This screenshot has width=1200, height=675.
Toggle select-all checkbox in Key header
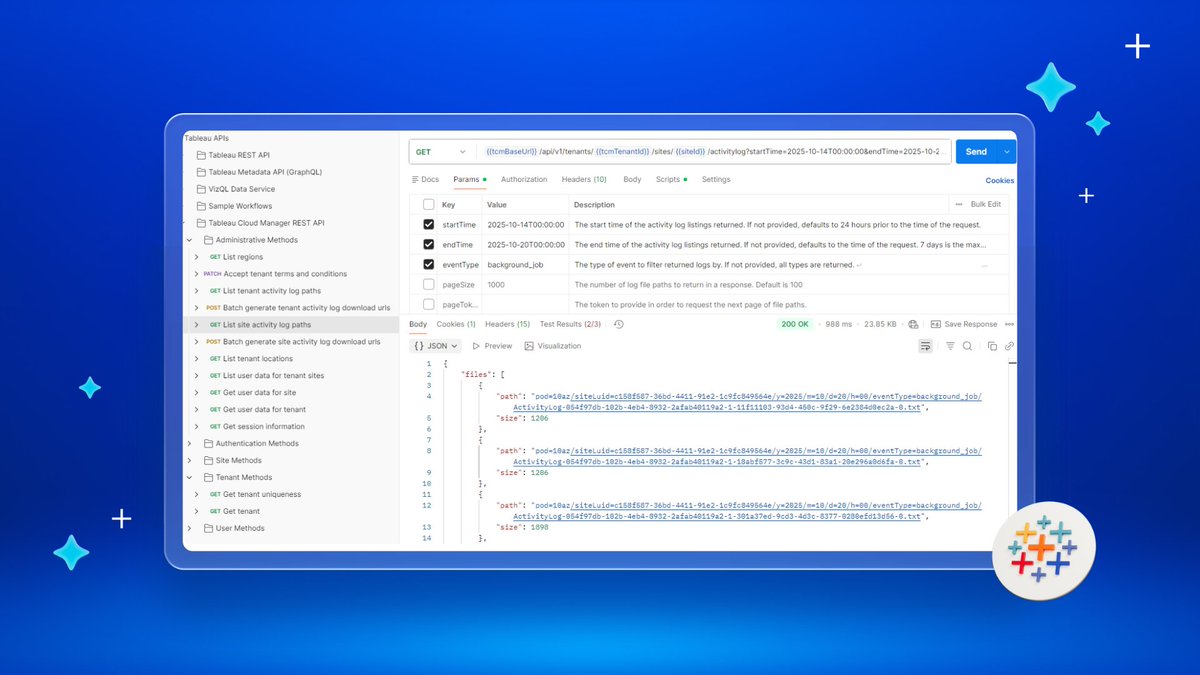pos(429,204)
